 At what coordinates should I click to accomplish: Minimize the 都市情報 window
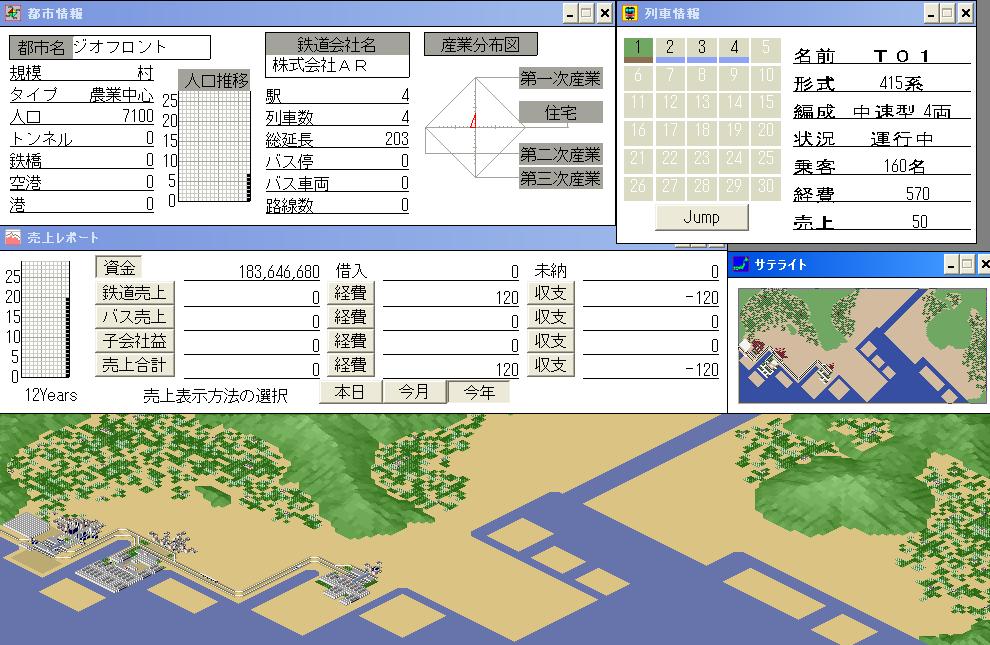[x=570, y=13]
